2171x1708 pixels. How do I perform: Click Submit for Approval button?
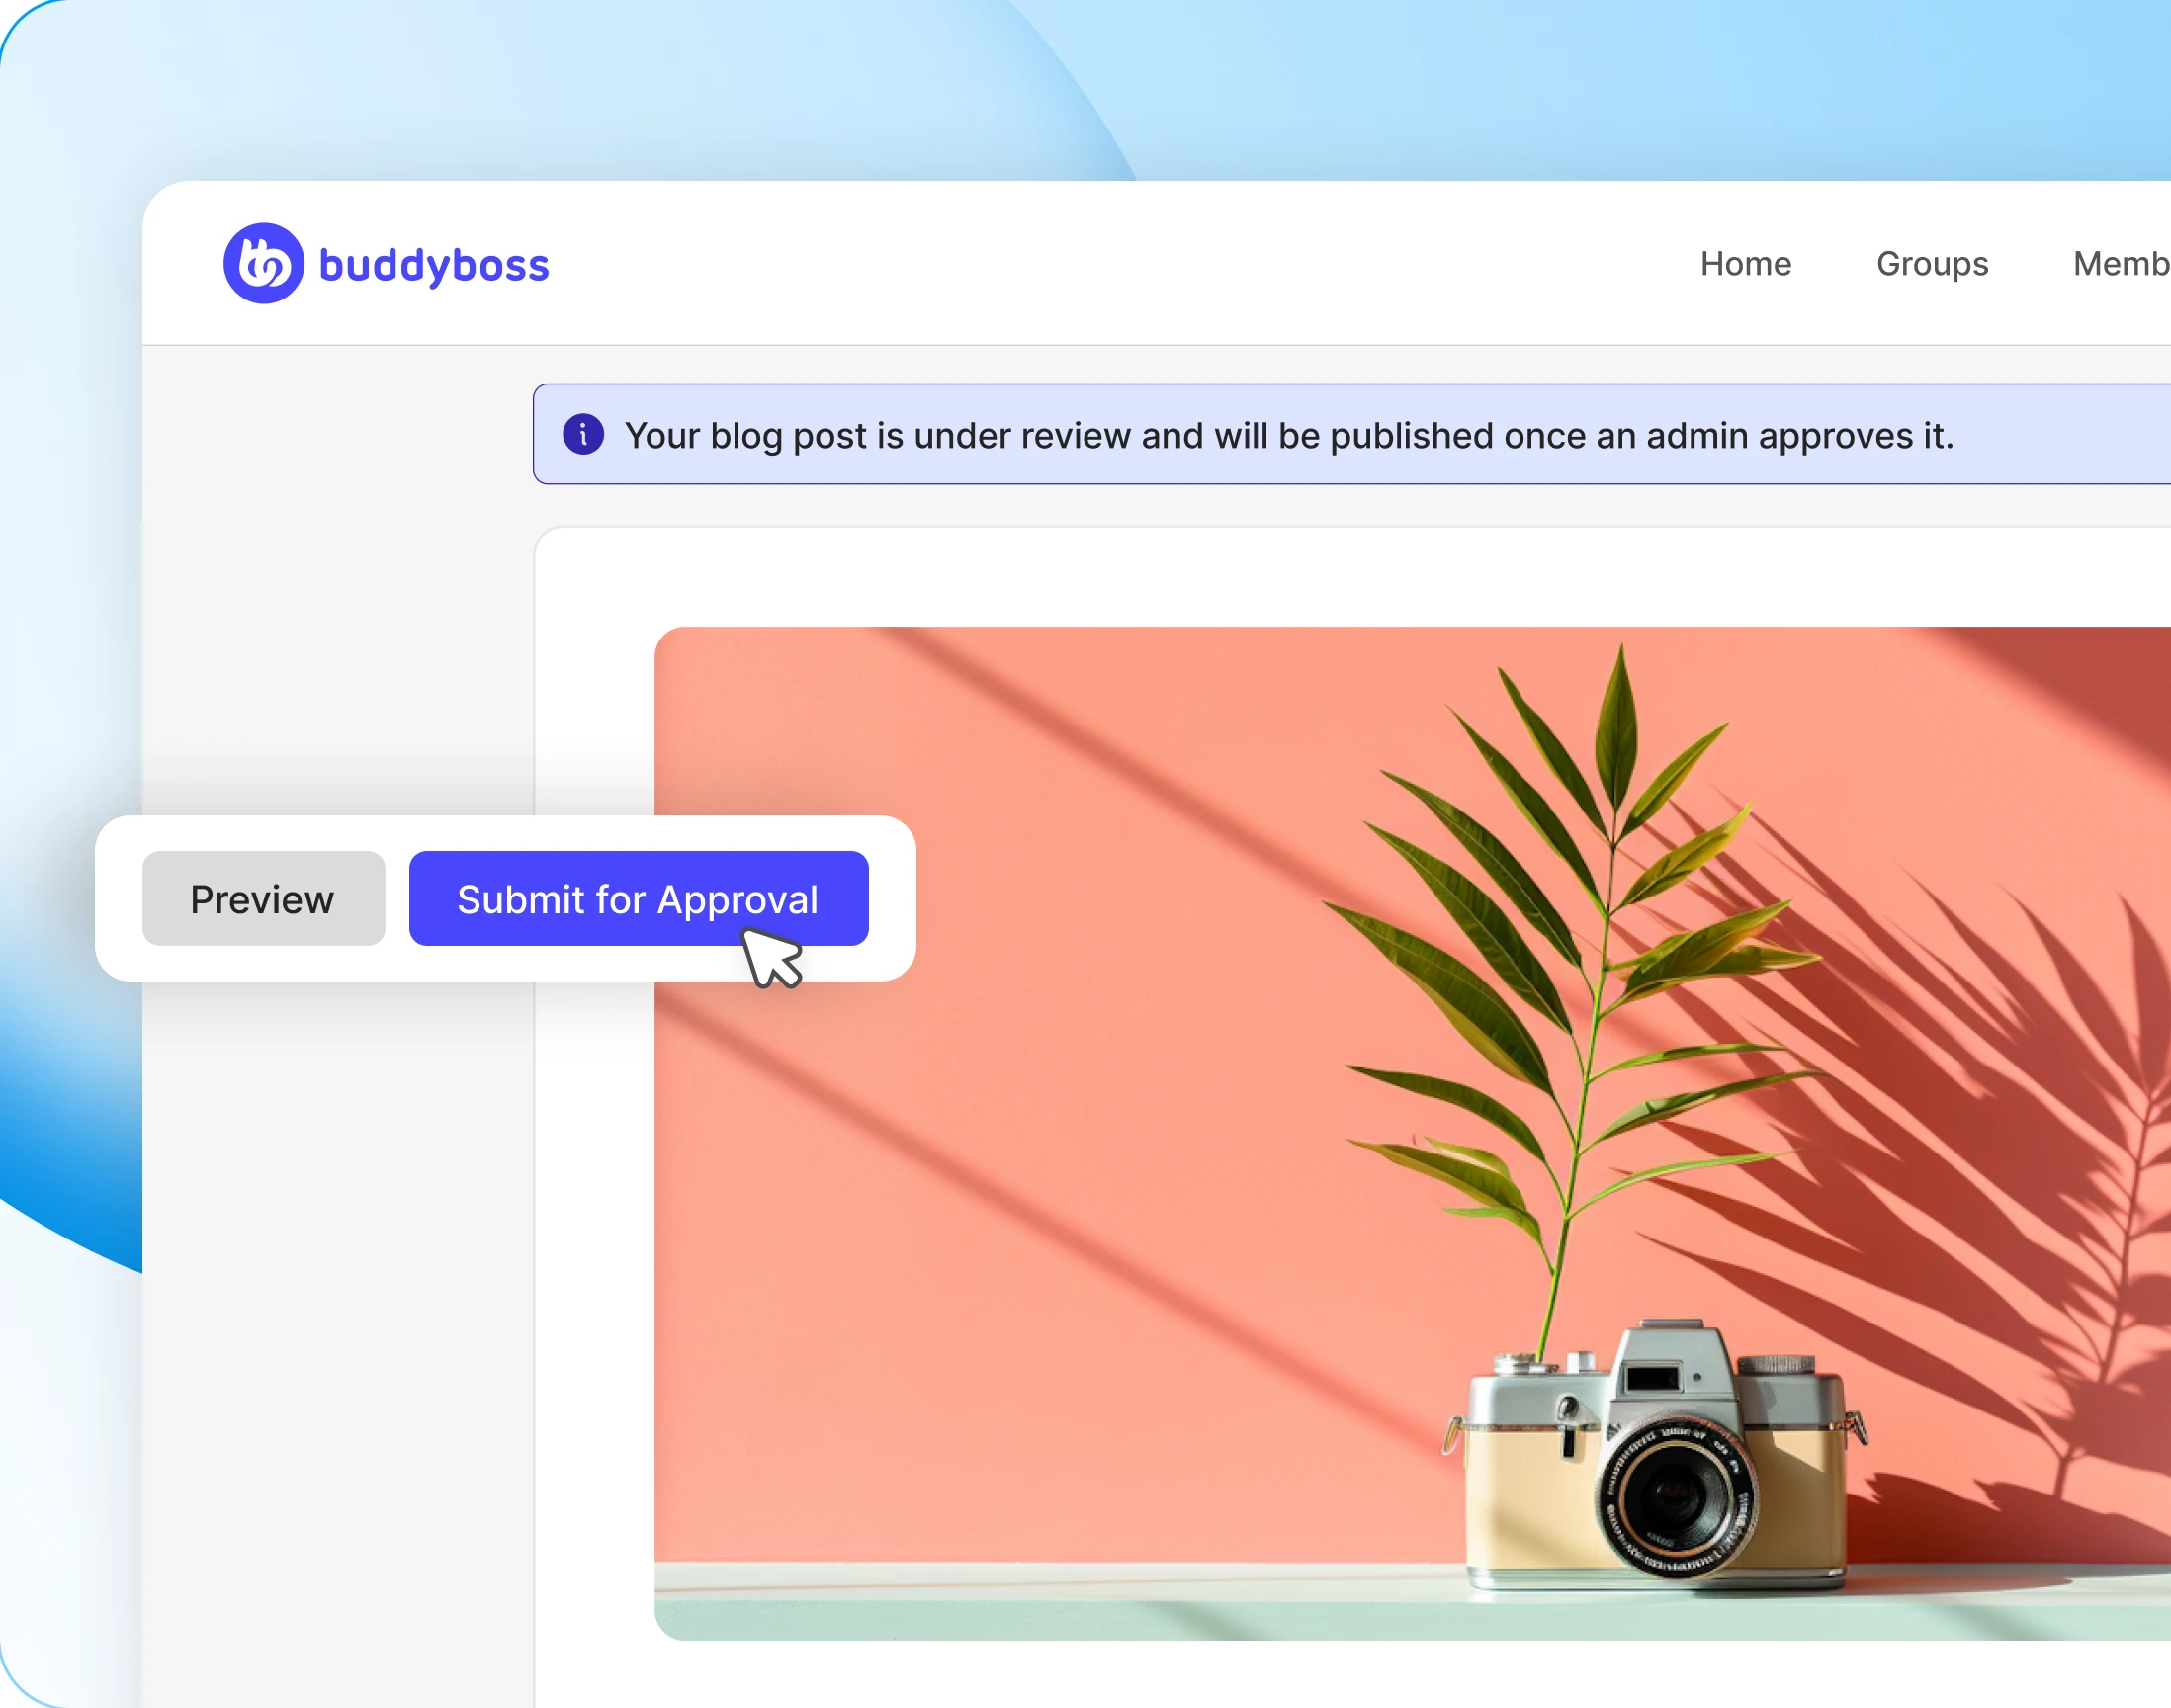coord(638,898)
